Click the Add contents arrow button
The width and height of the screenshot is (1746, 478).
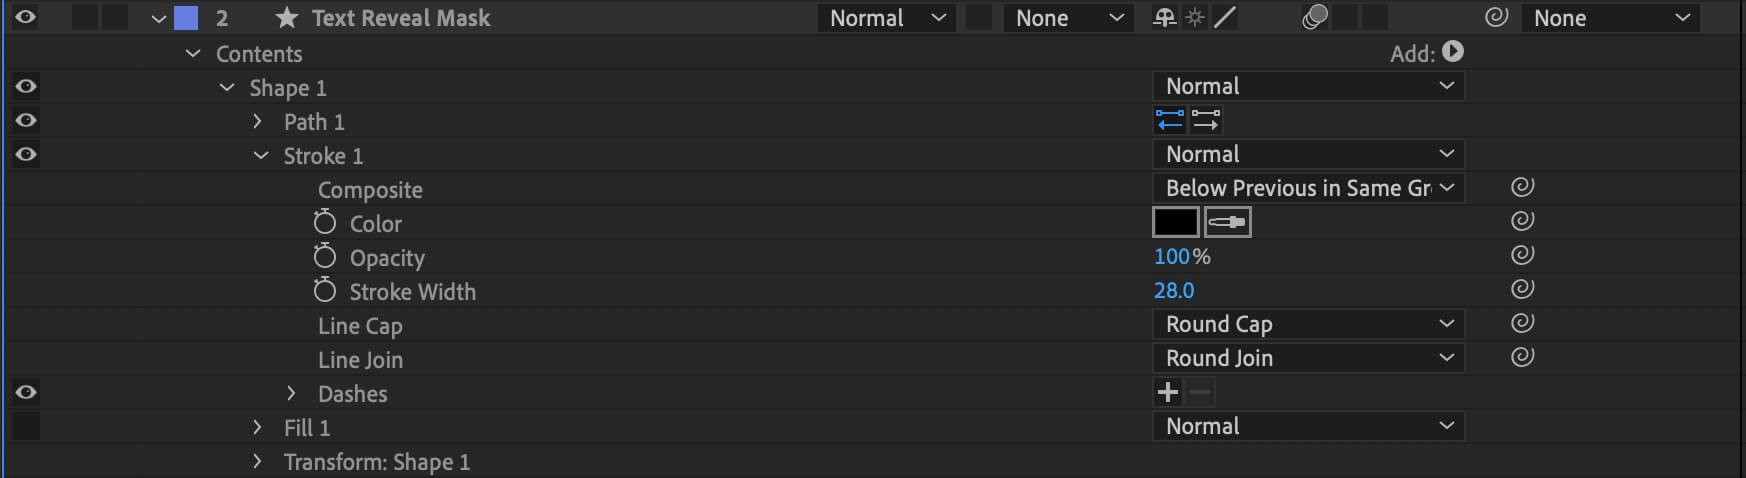coord(1453,52)
